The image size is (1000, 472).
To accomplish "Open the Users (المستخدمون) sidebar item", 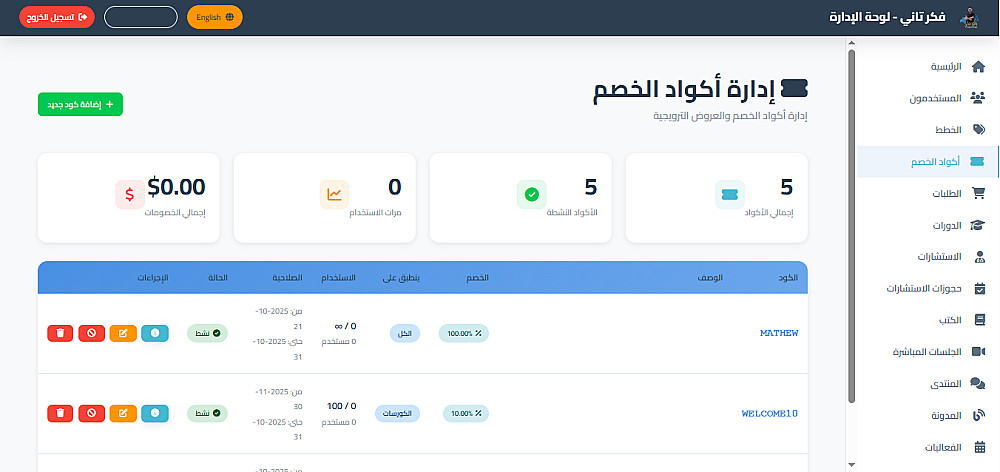I will pos(928,98).
